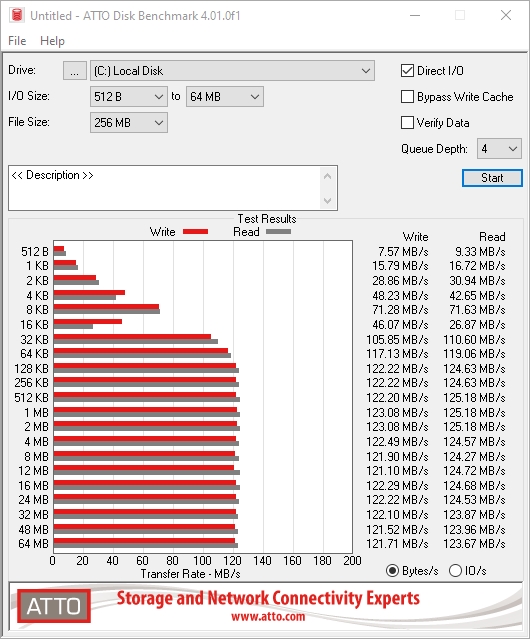
Task: Select the IO/s radio button
Action: click(455, 571)
